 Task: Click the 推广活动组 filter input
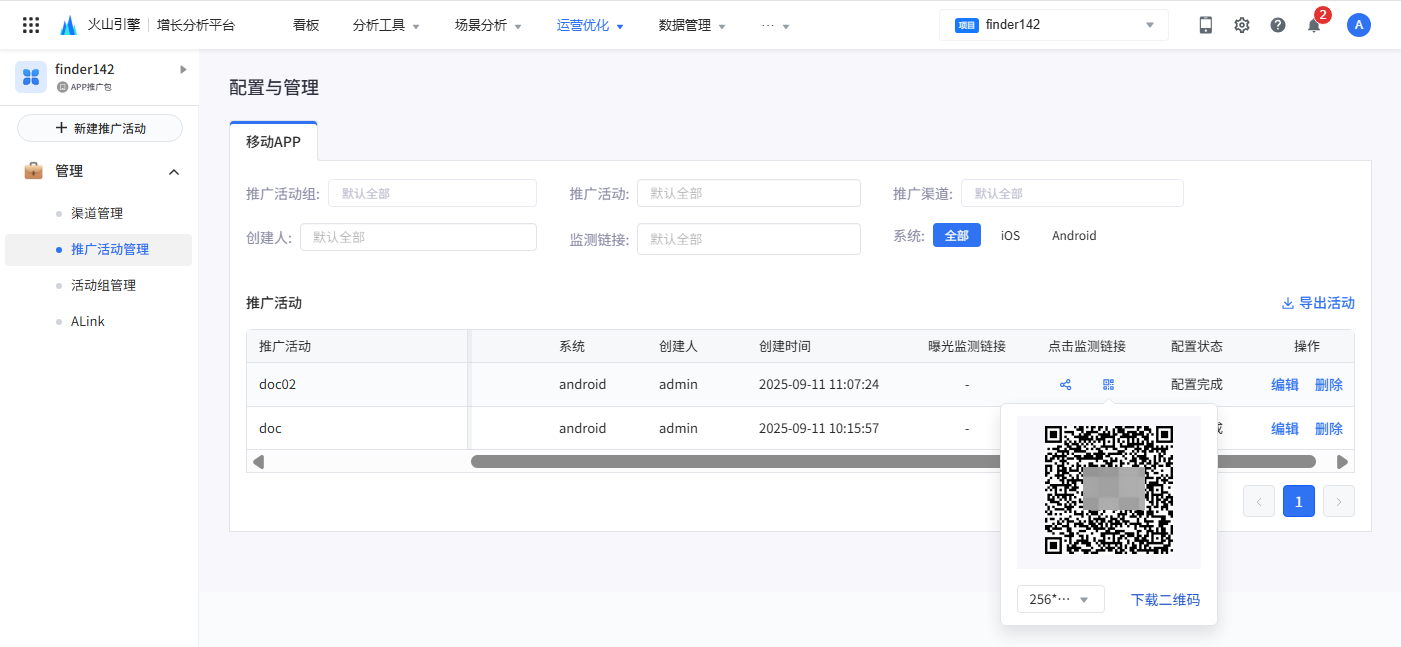432,193
